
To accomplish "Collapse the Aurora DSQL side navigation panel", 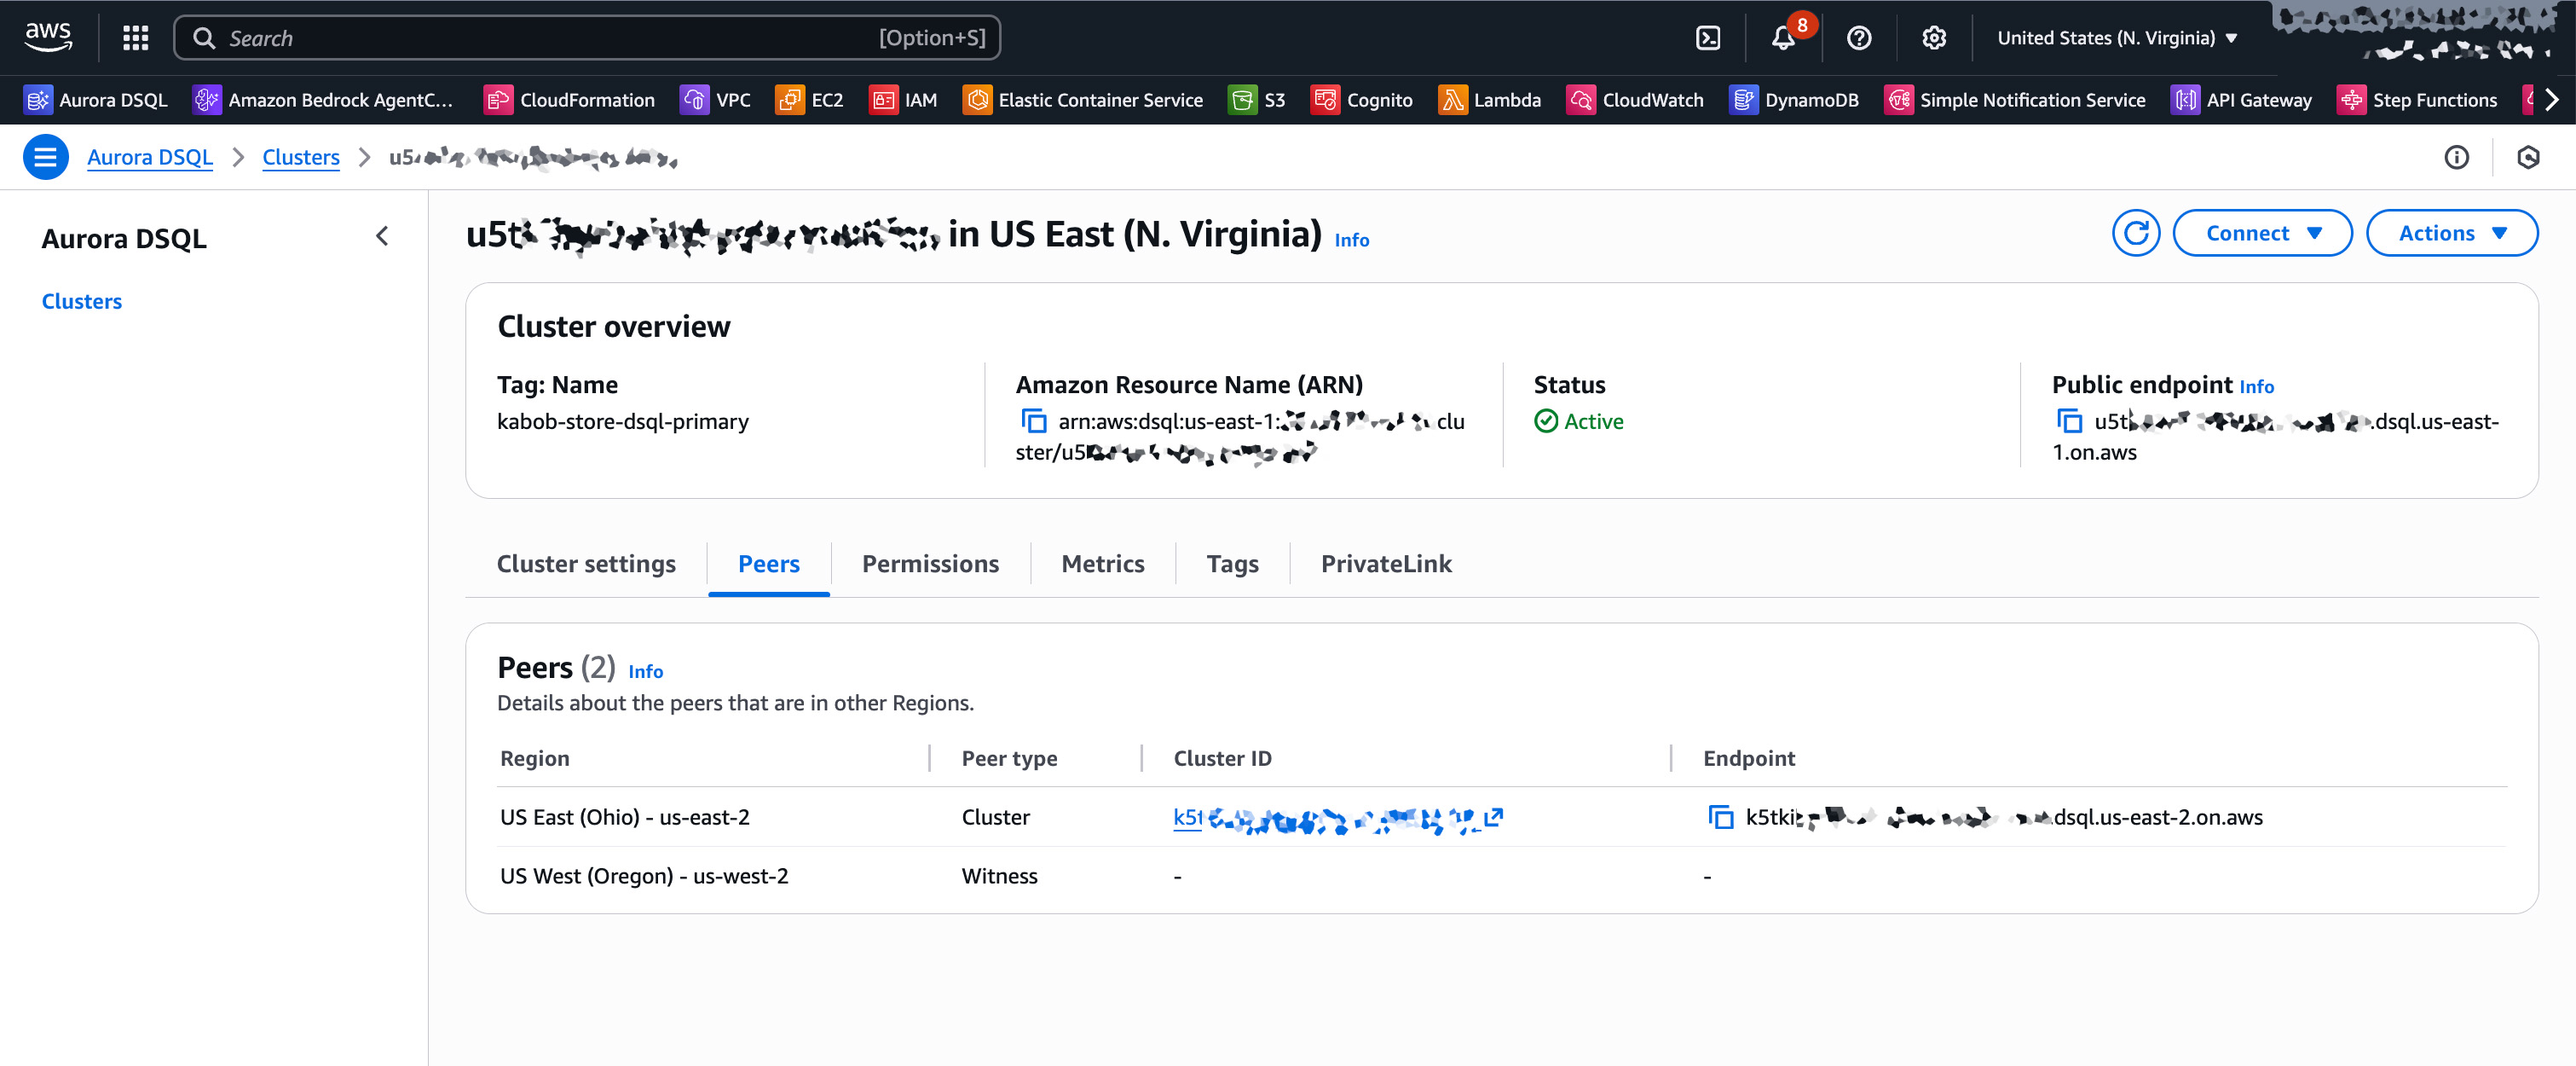I will click(x=382, y=237).
